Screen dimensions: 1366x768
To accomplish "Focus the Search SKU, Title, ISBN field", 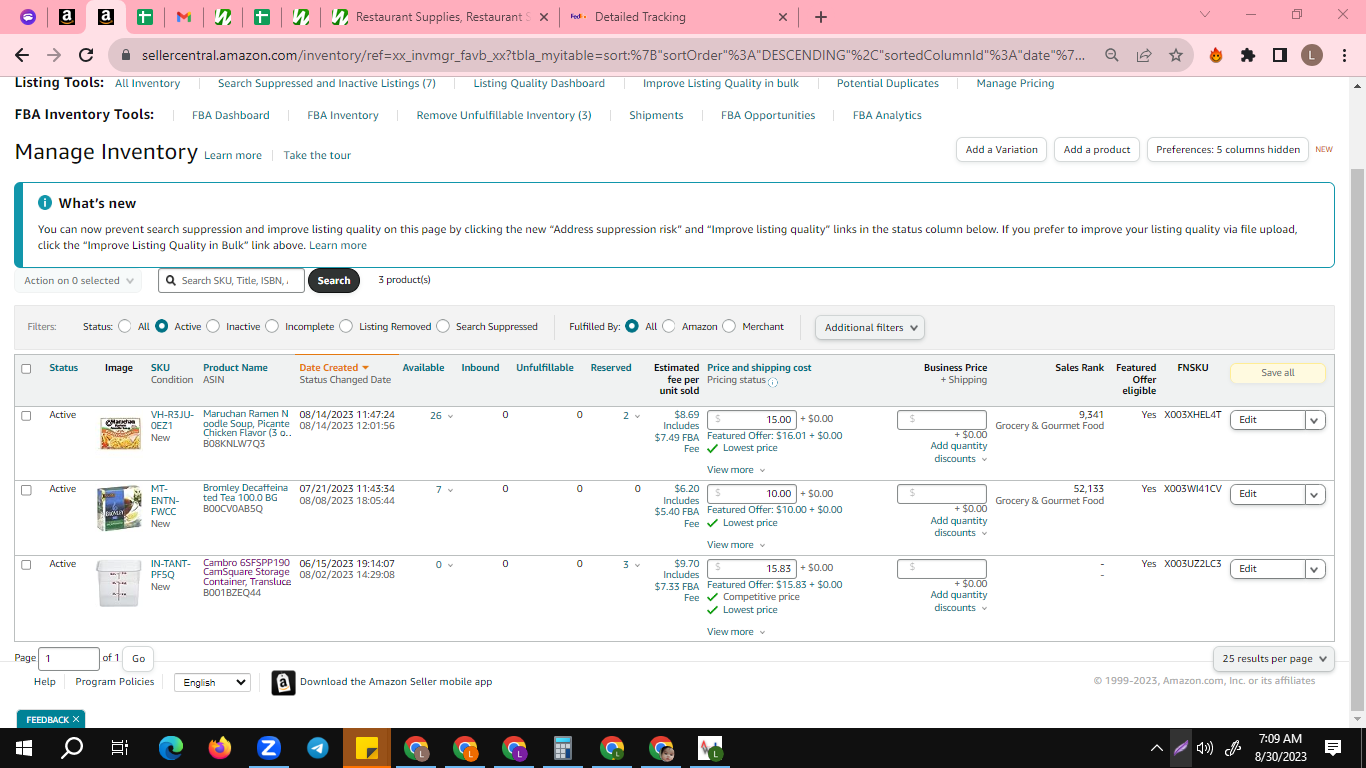I will coord(231,281).
